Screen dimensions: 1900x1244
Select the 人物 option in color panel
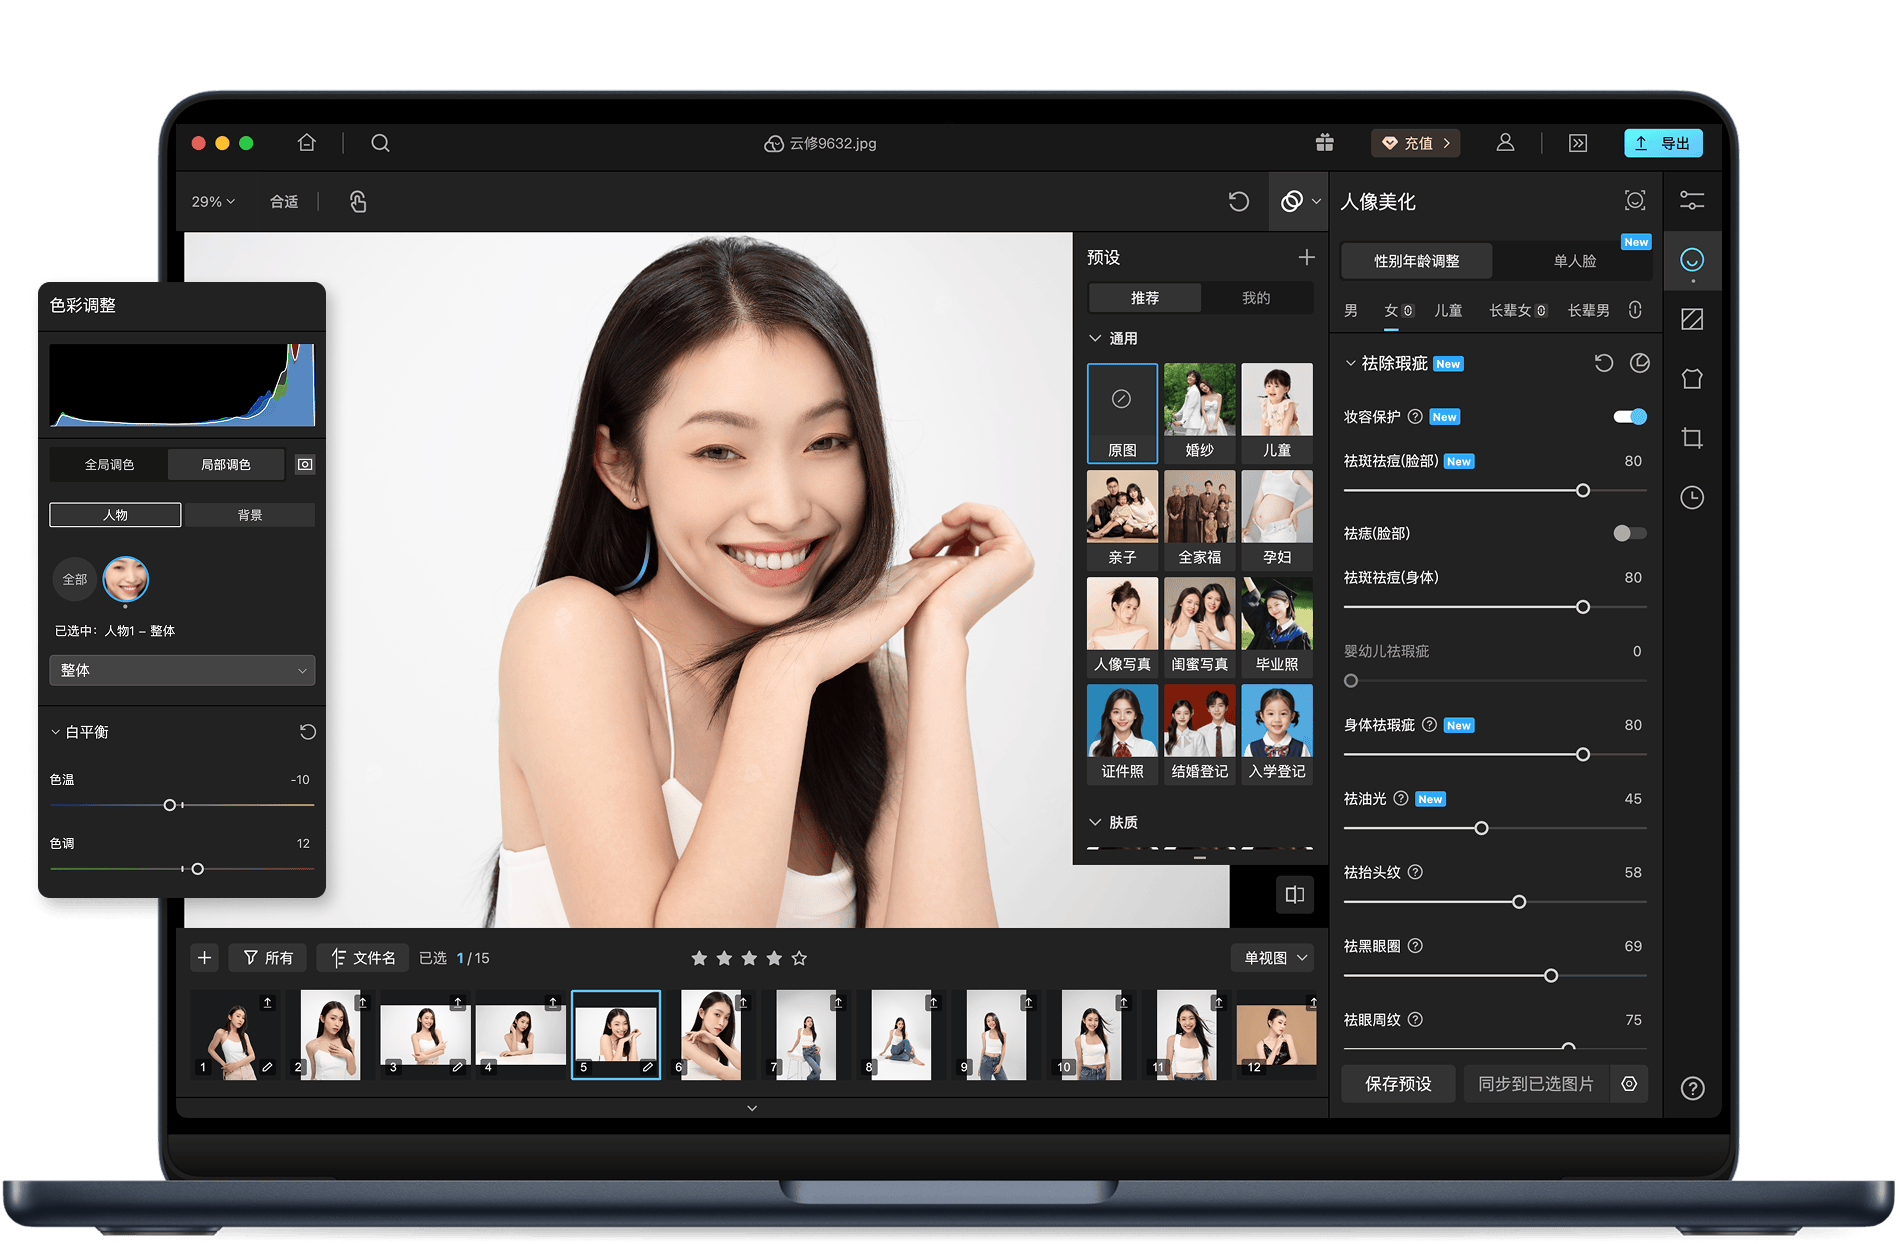(x=115, y=515)
